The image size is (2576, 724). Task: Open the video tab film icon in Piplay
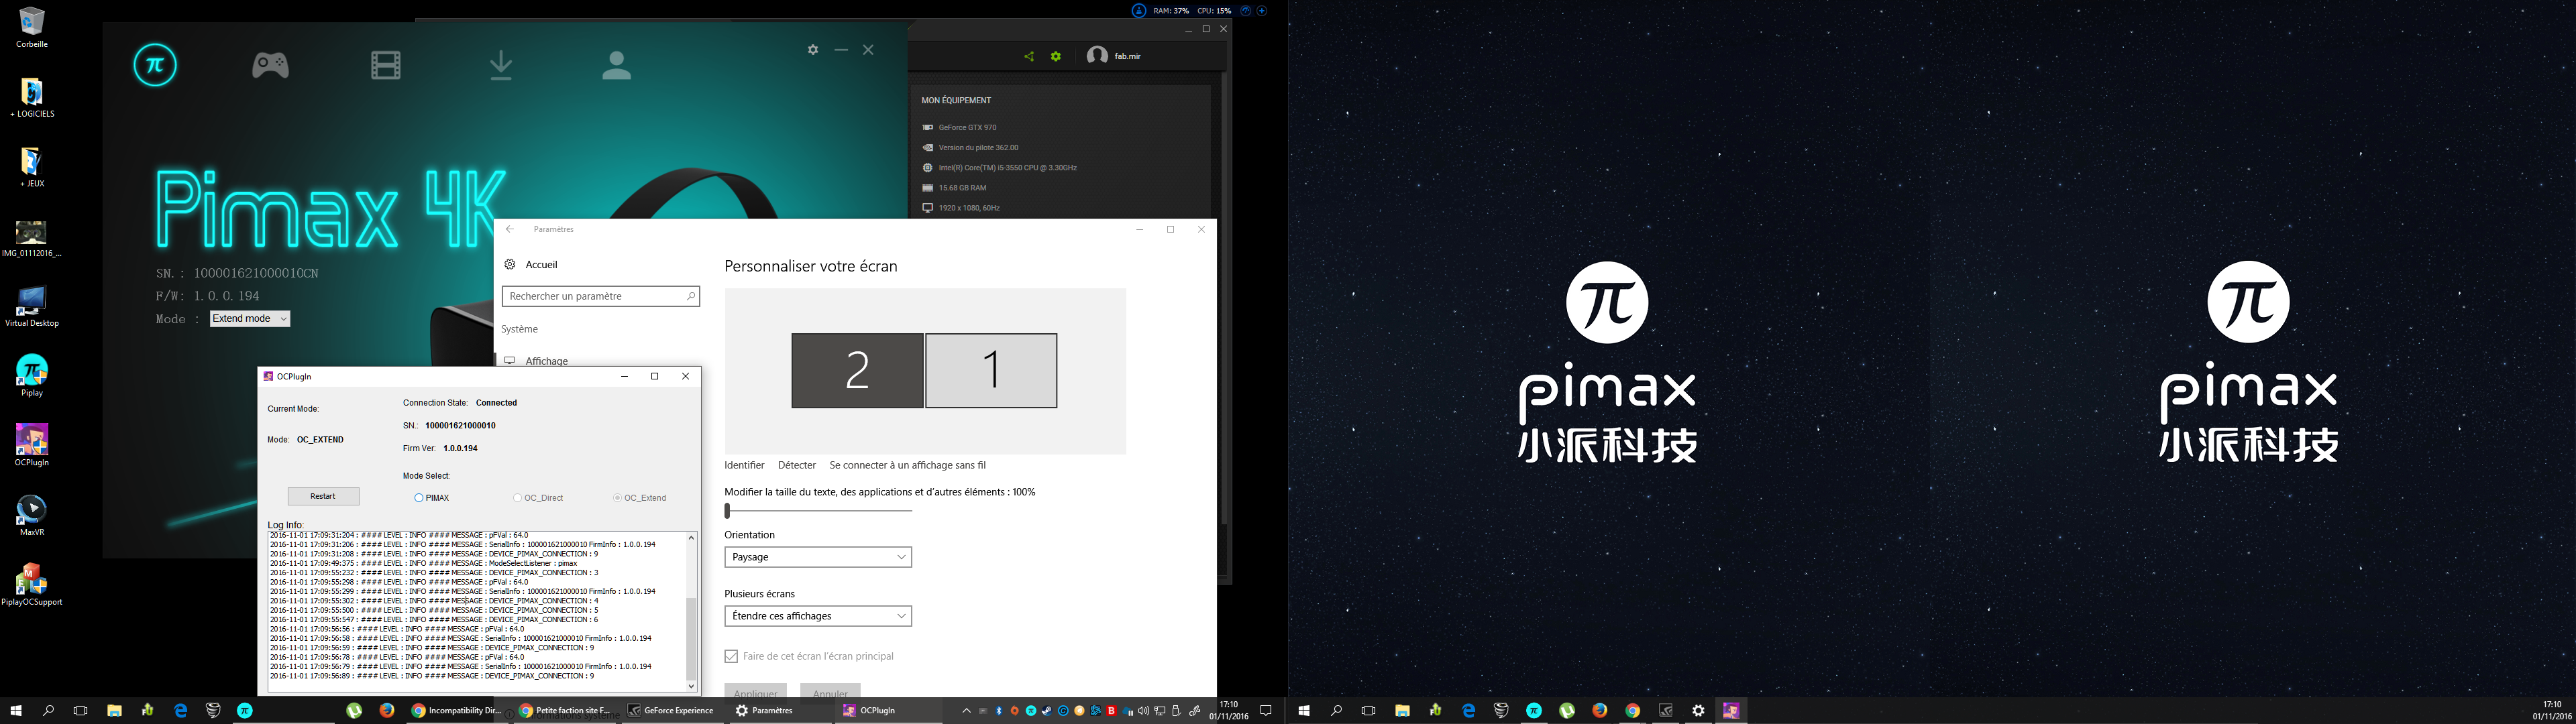click(386, 66)
